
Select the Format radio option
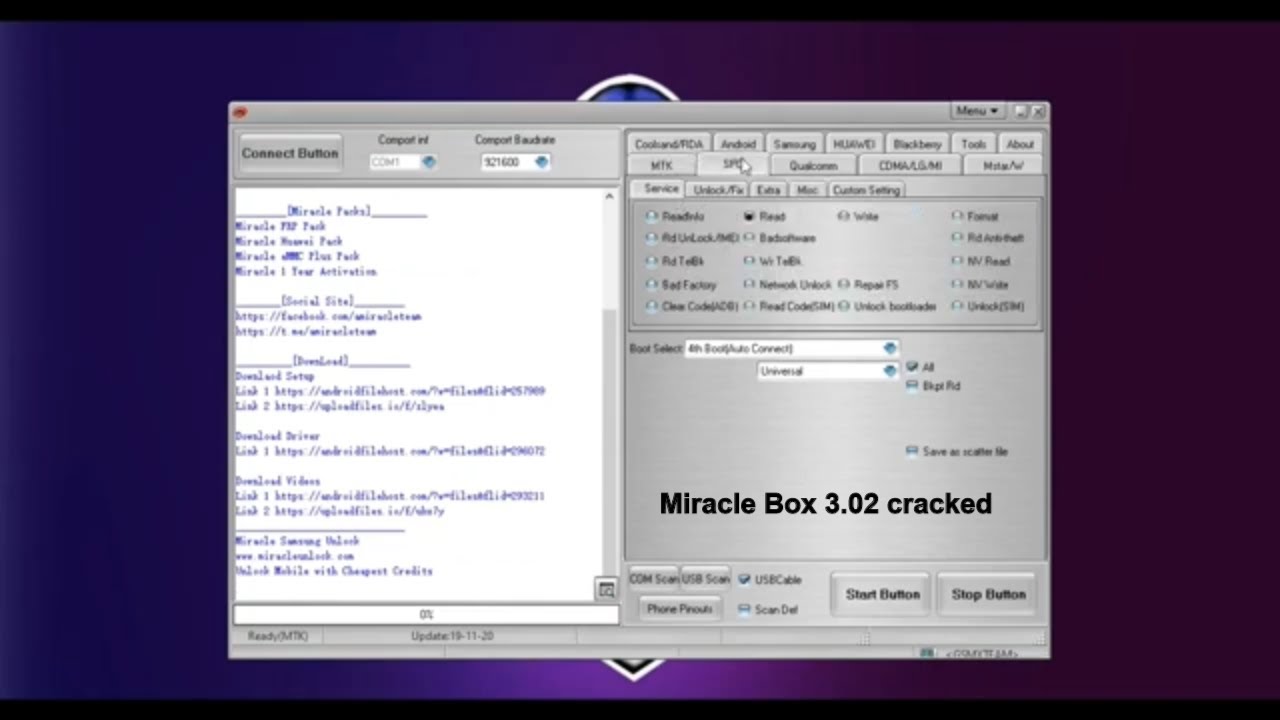point(975,216)
